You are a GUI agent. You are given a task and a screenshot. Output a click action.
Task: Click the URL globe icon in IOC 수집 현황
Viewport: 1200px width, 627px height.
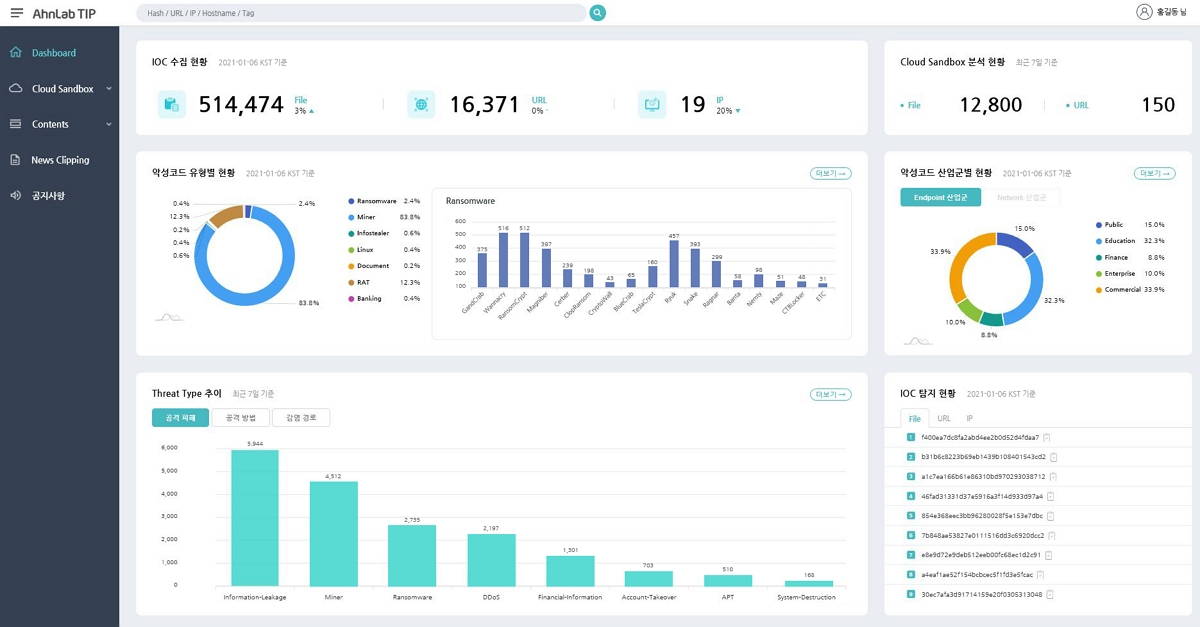point(421,104)
